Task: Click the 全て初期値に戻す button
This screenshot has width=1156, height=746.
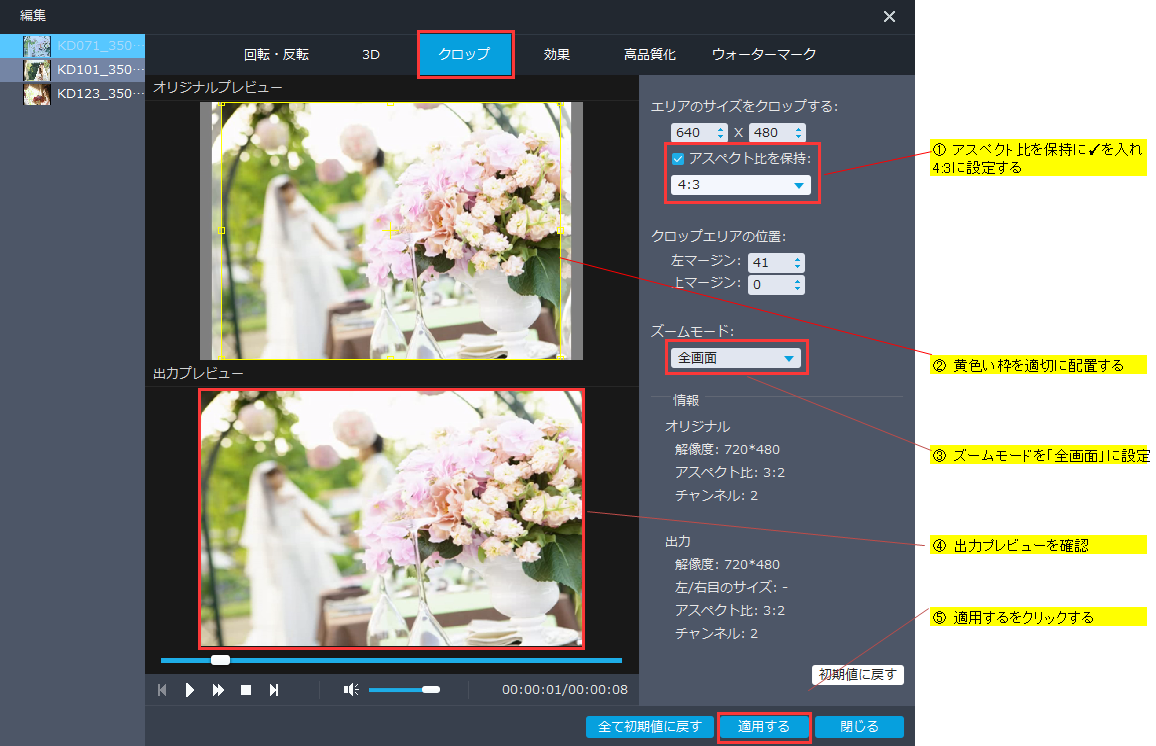Action: click(650, 727)
